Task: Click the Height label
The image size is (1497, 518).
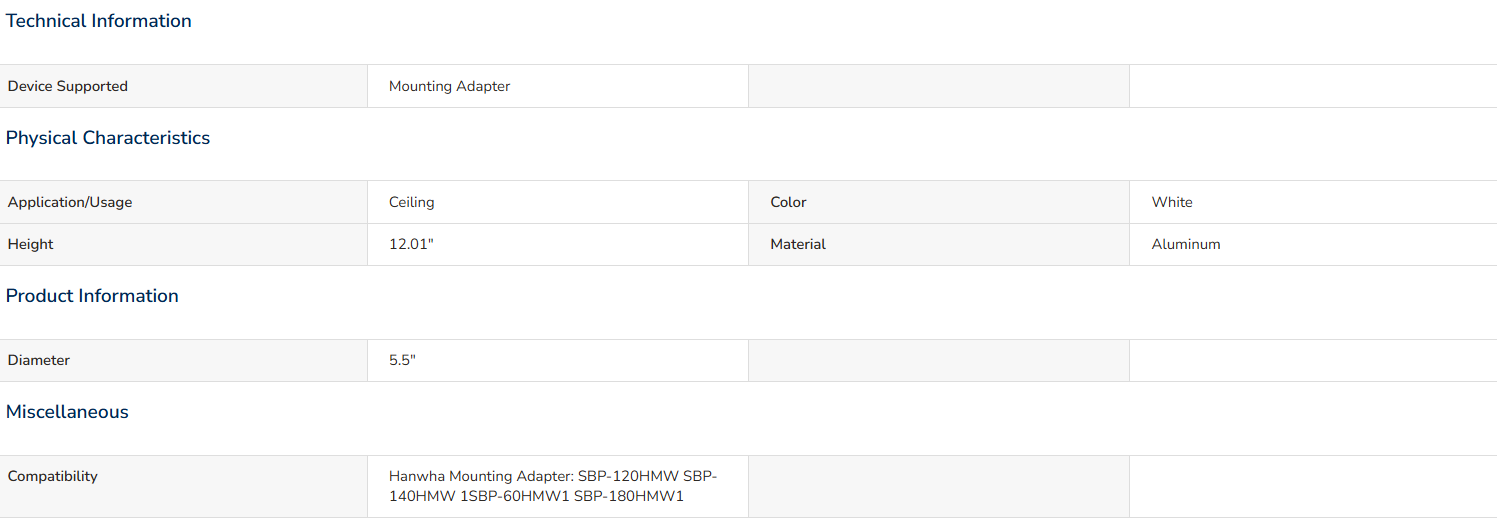Action: pyautogui.click(x=31, y=244)
